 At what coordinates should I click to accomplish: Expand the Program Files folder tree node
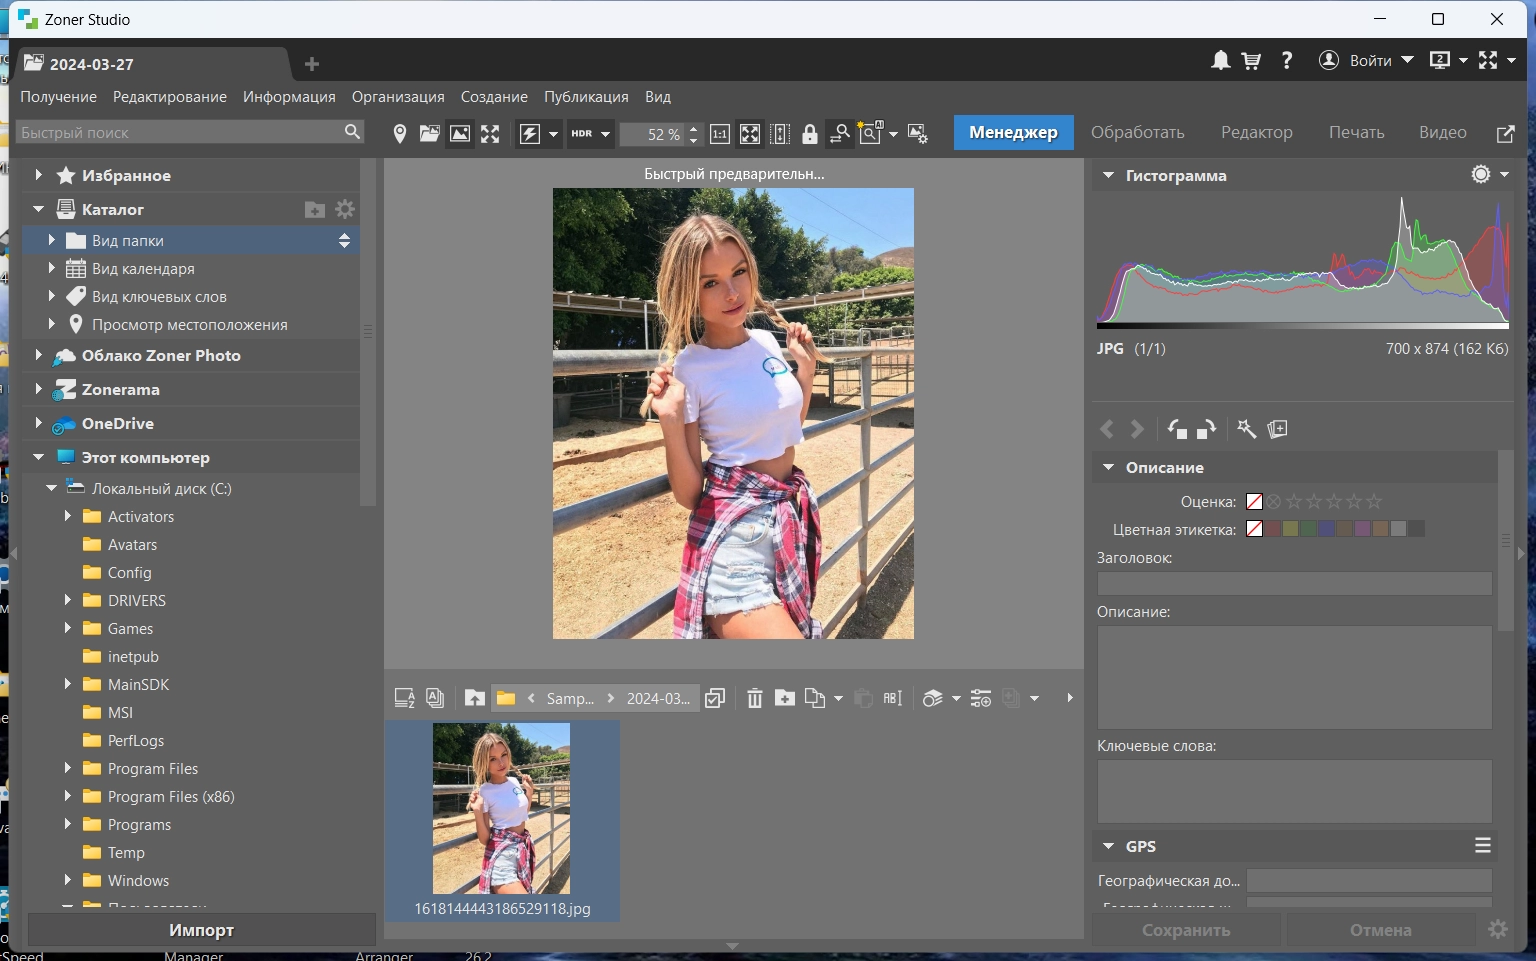[x=68, y=768]
